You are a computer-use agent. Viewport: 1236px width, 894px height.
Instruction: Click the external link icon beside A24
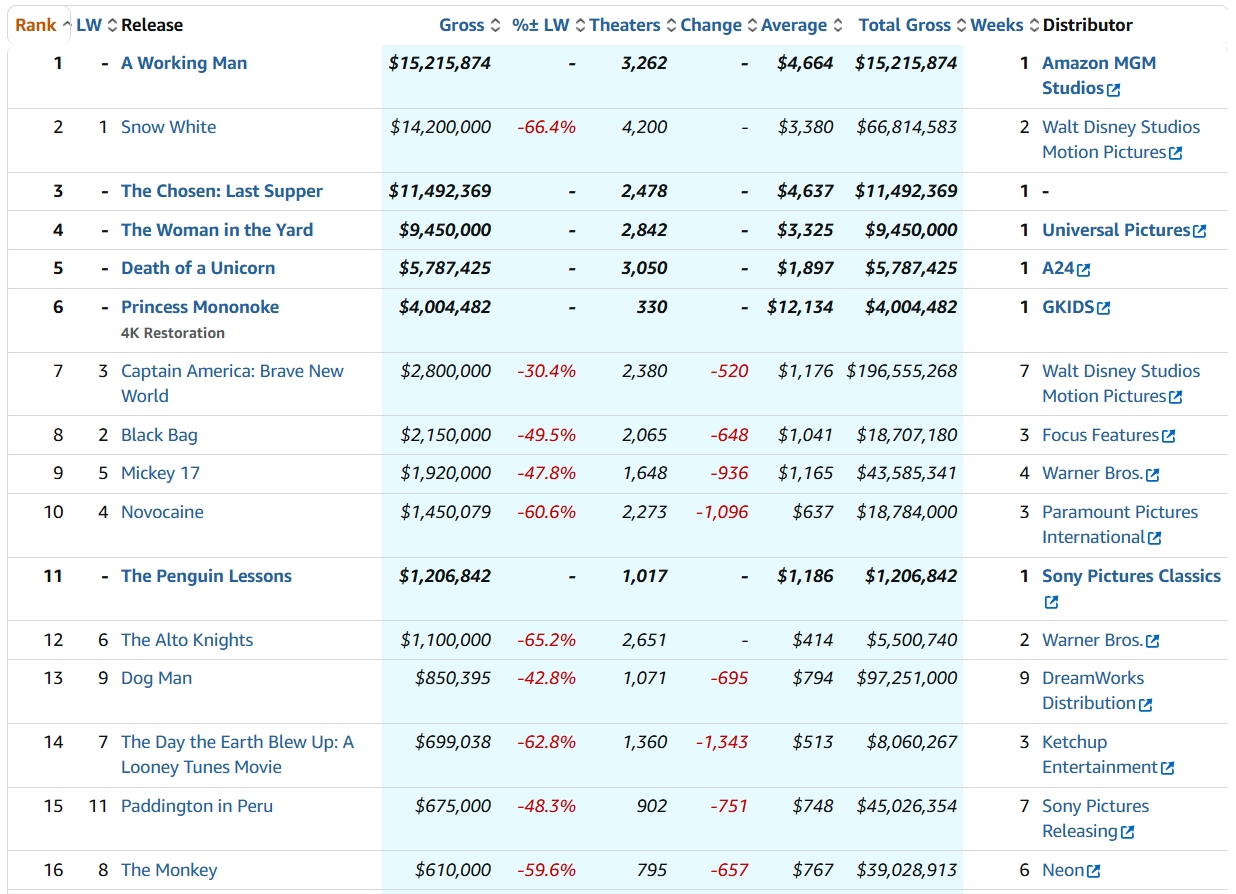[x=1084, y=269]
